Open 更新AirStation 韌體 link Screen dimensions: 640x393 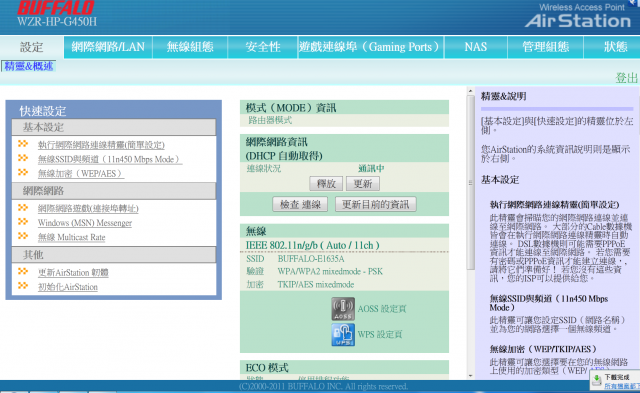pos(73,273)
